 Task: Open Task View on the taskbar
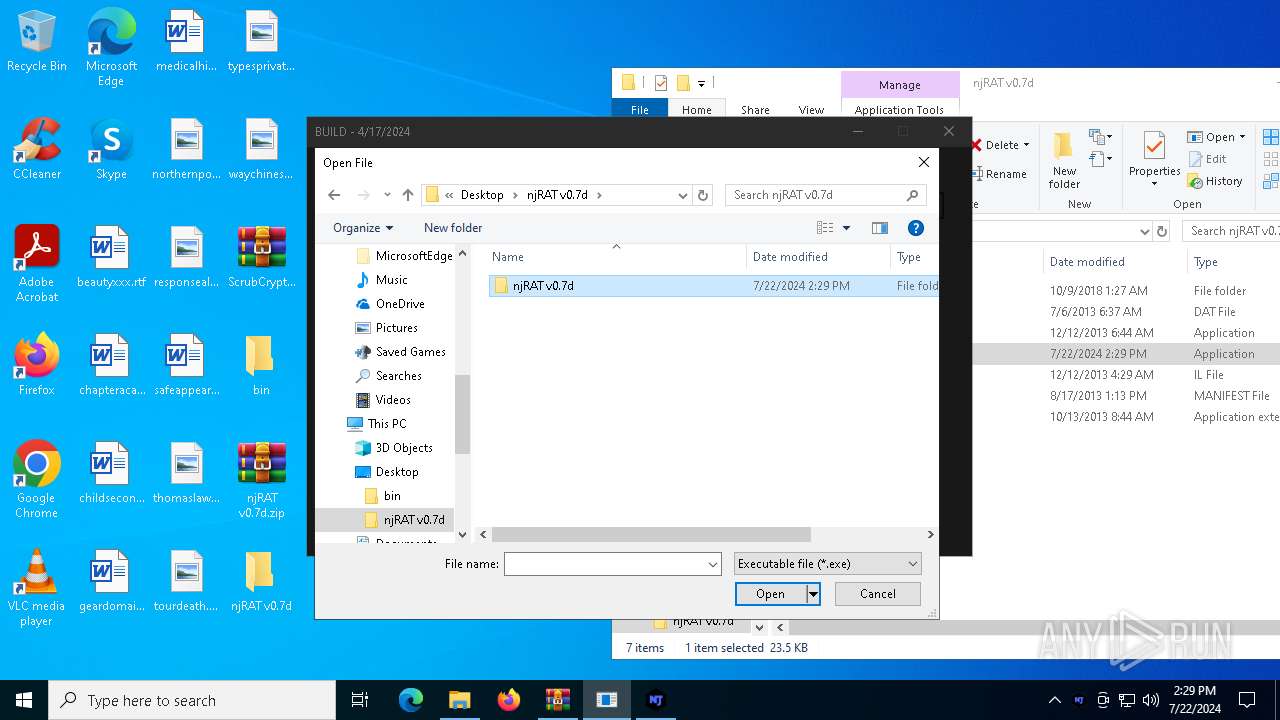(360, 700)
